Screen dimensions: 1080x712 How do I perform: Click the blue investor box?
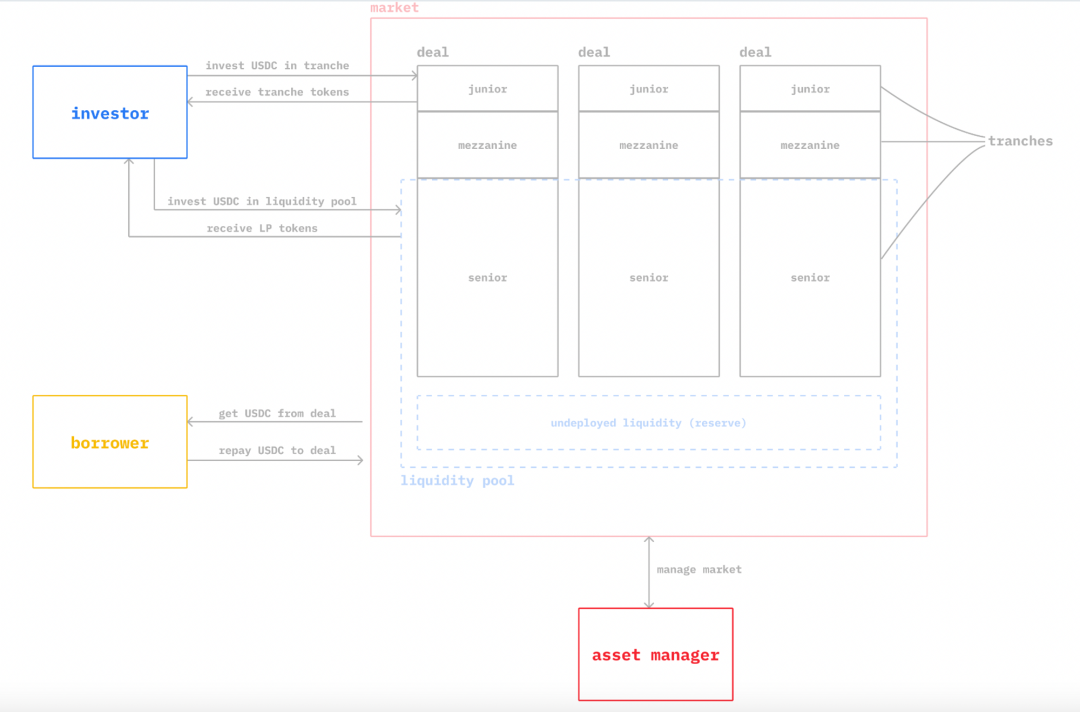110,113
